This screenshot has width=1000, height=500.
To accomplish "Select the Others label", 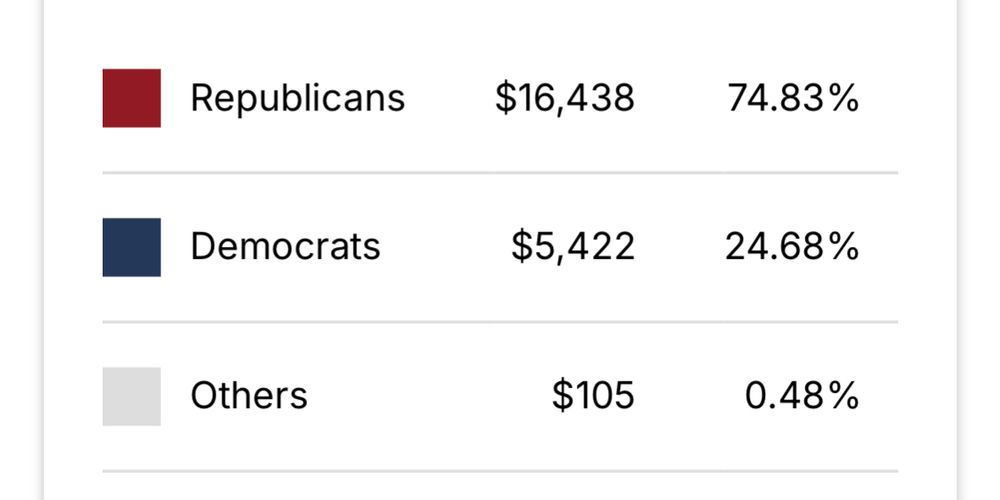I will 249,395.
